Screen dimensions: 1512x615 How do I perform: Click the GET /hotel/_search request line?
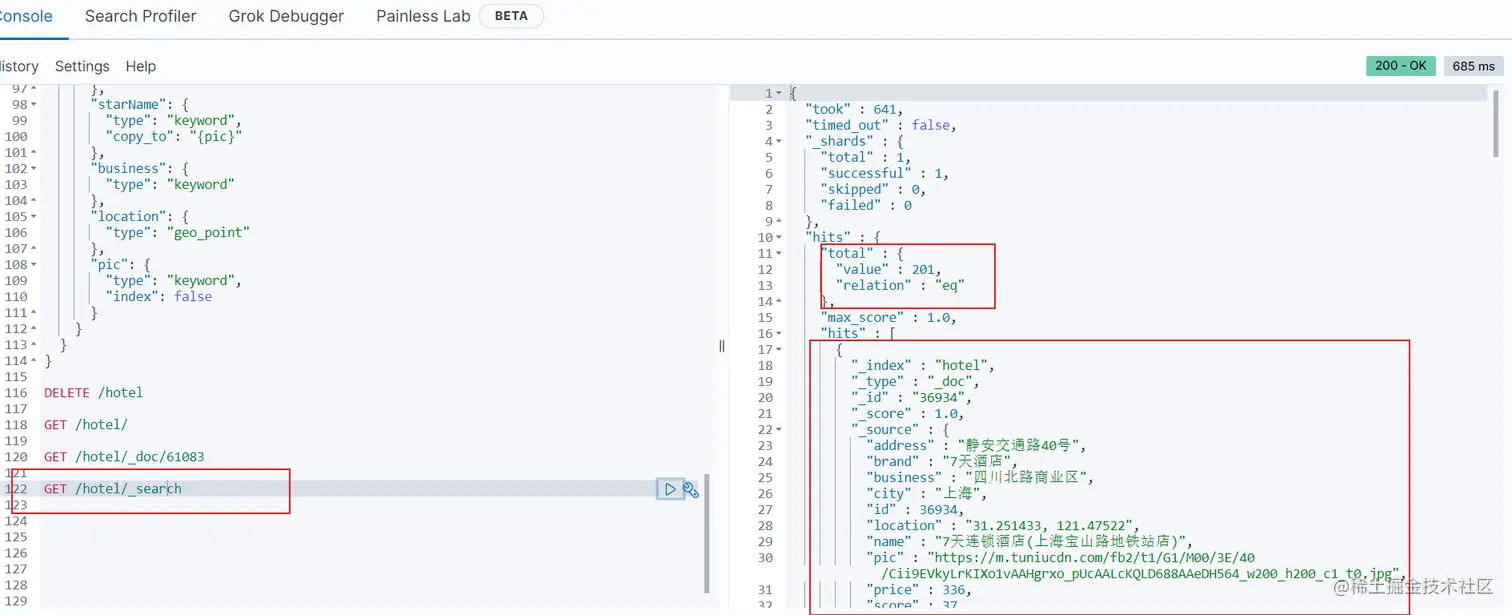(113, 489)
